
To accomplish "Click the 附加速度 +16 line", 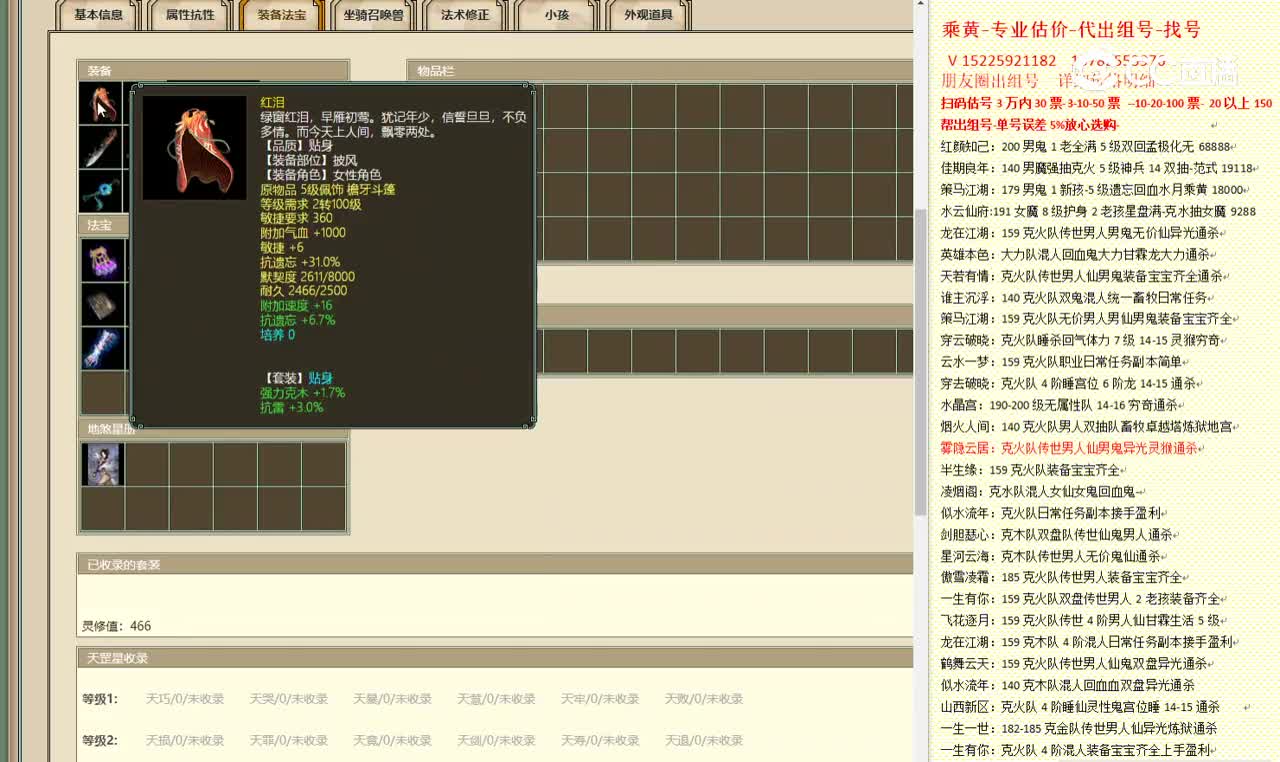I will click(x=296, y=306).
